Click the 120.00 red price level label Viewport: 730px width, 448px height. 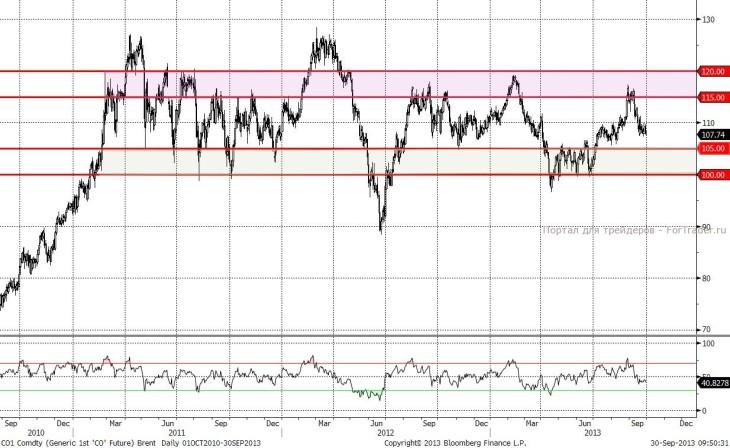point(714,72)
